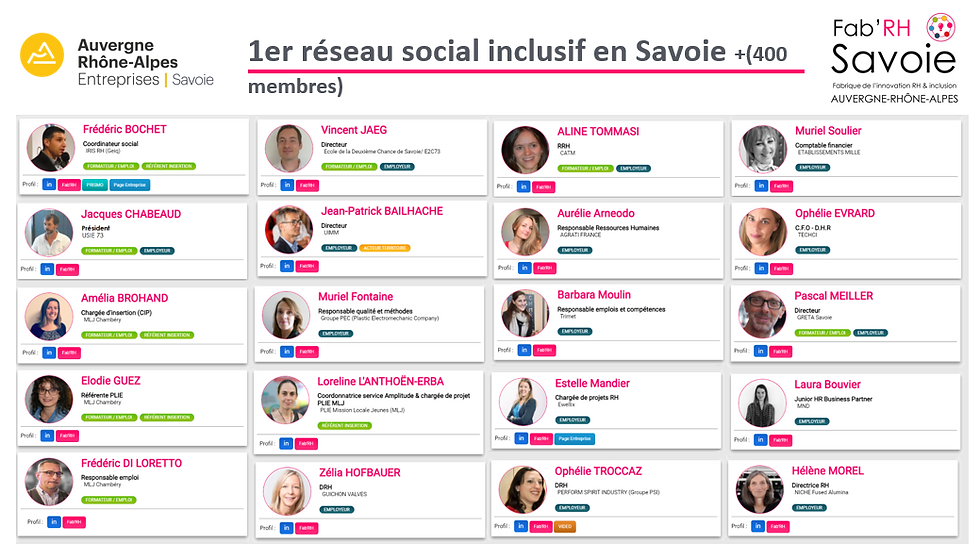Click the Référent Insertion tag on Elodie GUEZ
980x556 pixels.
[x=167, y=417]
